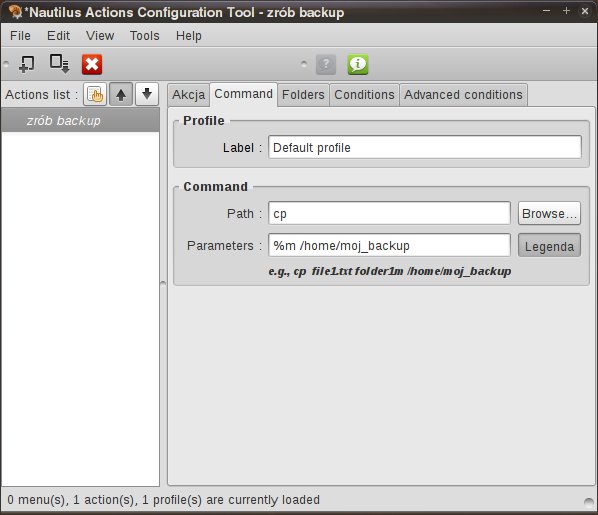598x515 pixels.
Task: Click the Default profile label field
Action: click(424, 147)
